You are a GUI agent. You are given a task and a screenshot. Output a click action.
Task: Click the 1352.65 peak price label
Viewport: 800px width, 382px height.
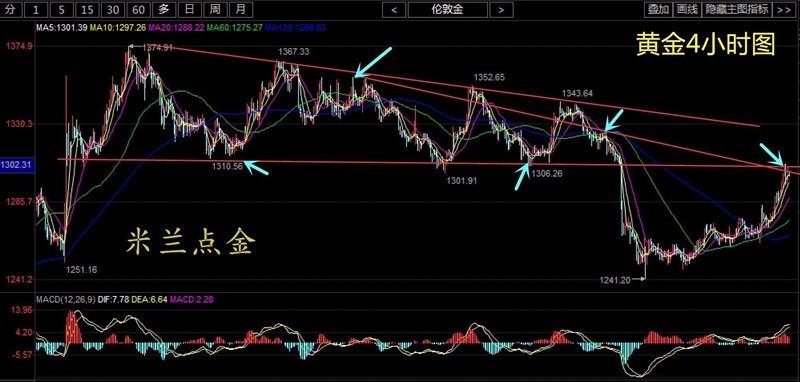pyautogui.click(x=489, y=78)
